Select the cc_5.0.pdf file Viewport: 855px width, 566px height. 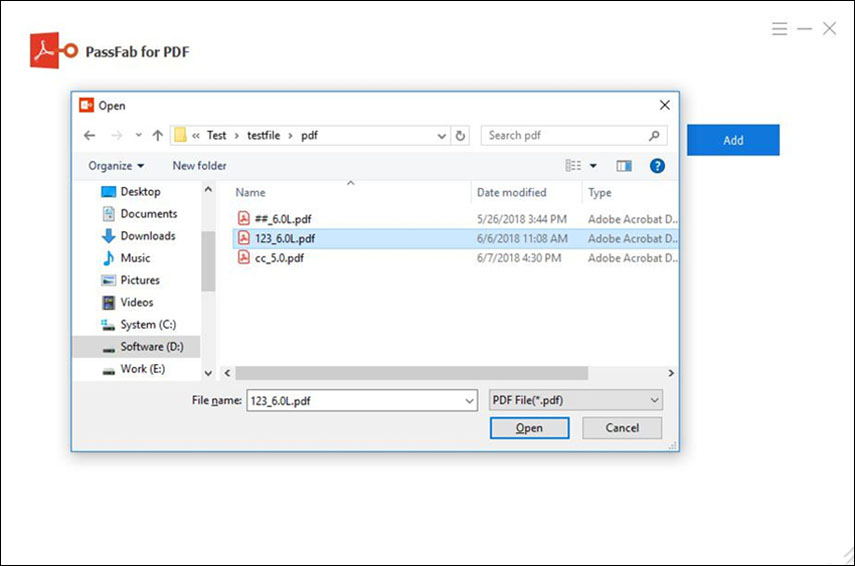[278, 257]
